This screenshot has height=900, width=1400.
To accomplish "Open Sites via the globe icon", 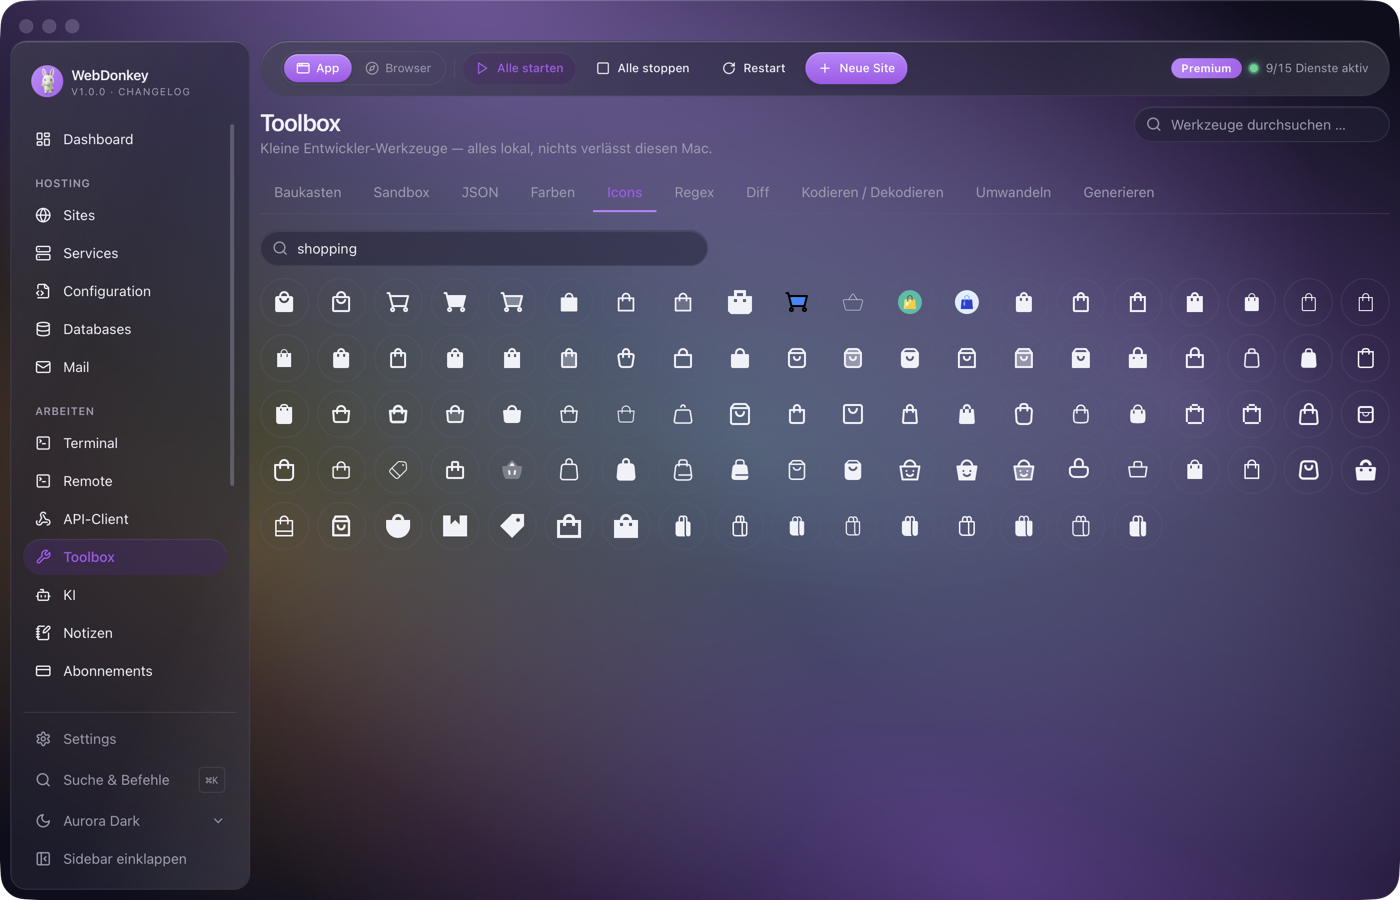I will [x=43, y=215].
